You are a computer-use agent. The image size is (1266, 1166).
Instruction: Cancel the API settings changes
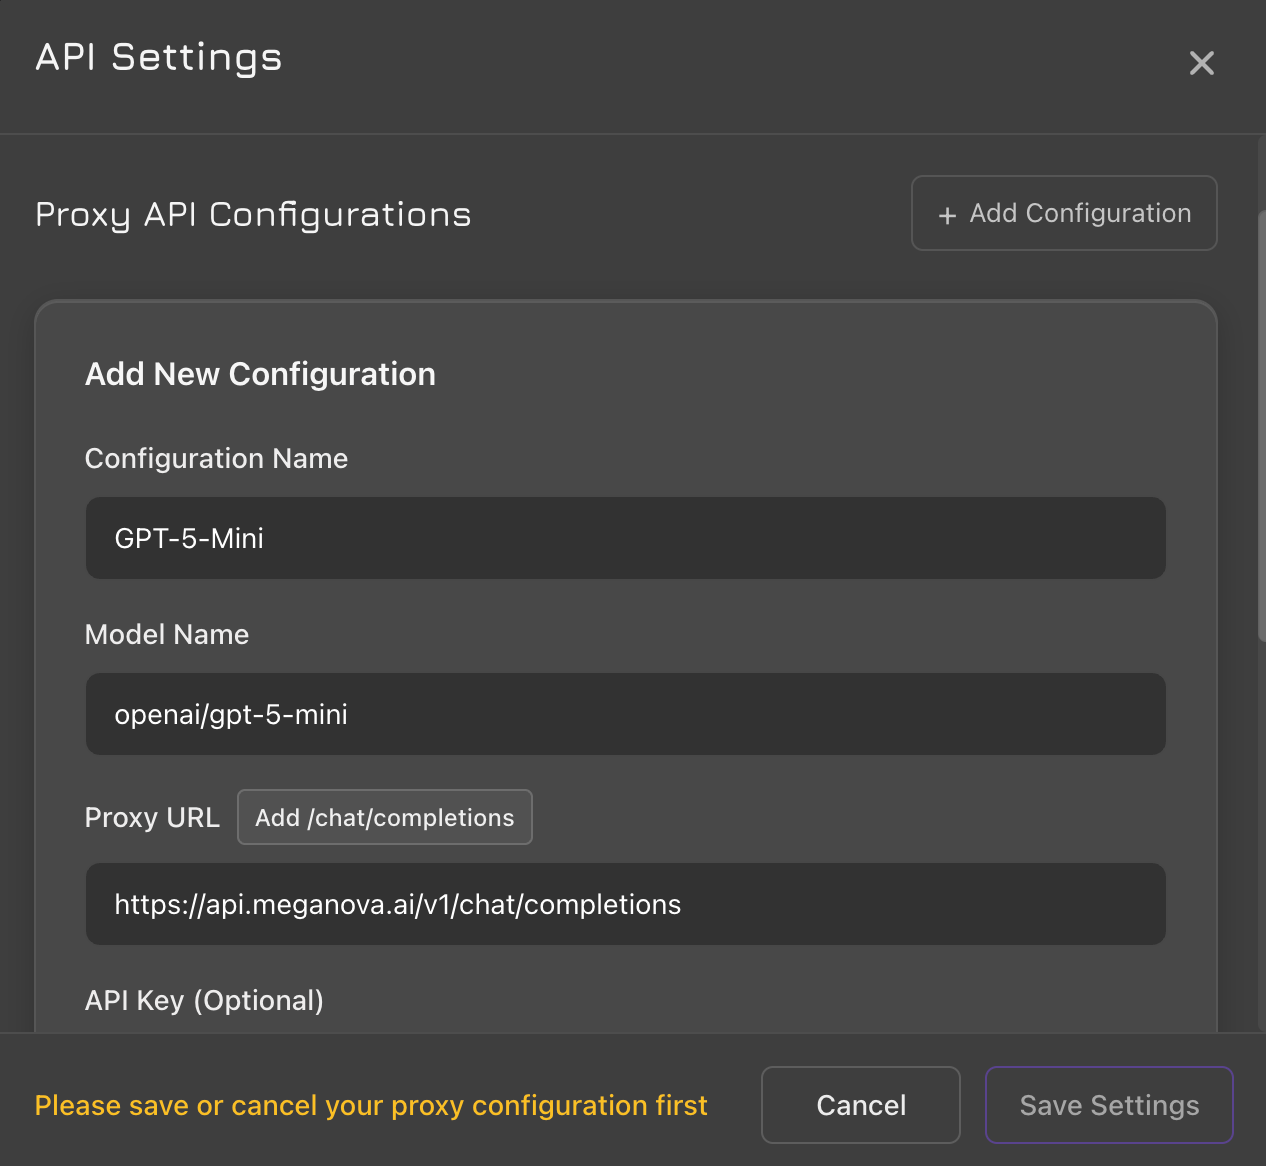click(x=860, y=1105)
